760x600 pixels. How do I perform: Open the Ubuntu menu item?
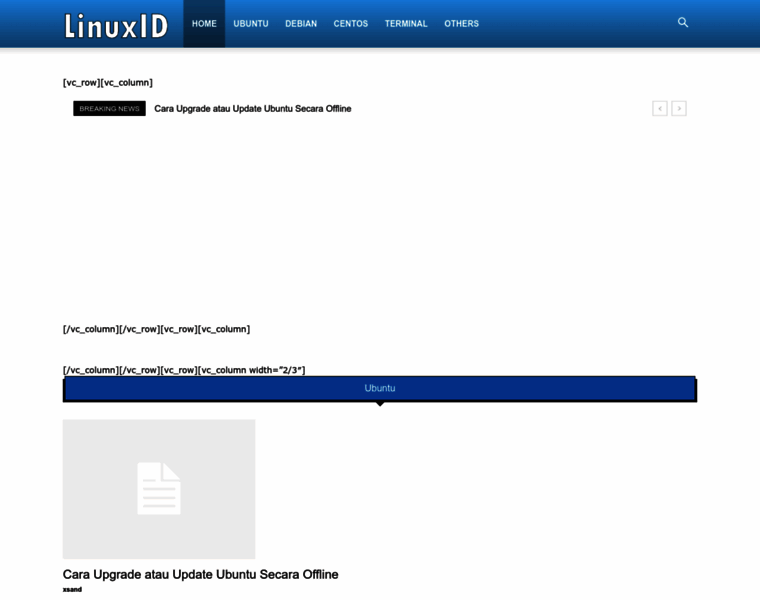pyautogui.click(x=251, y=24)
